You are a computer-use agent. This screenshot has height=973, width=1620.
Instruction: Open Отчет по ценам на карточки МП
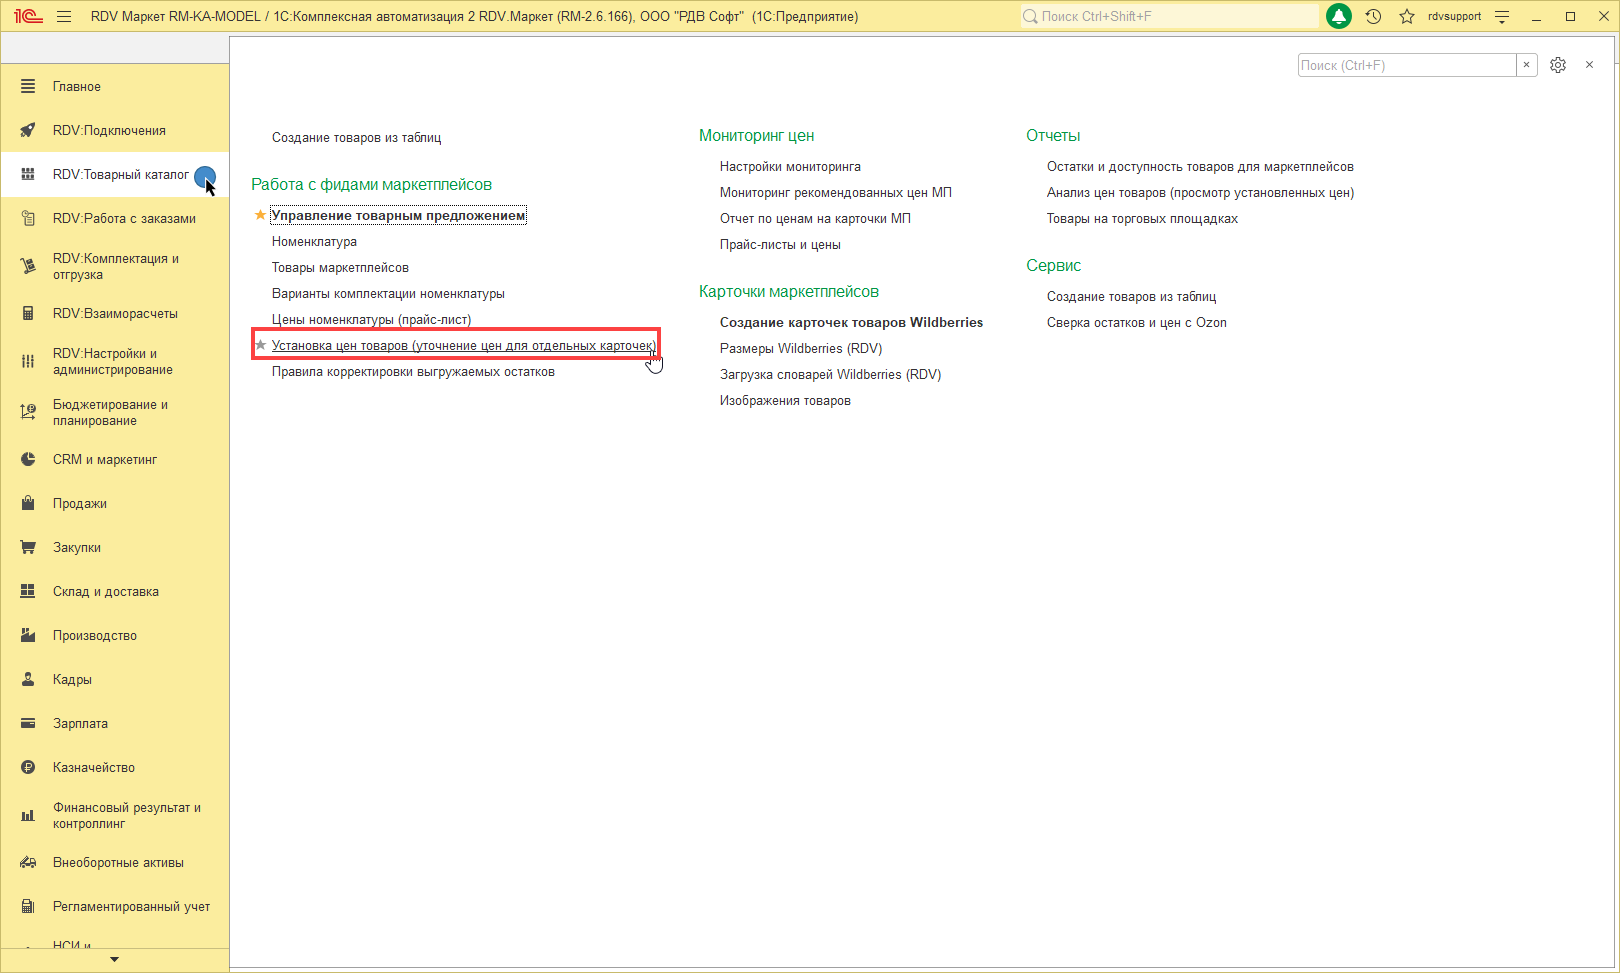click(815, 218)
